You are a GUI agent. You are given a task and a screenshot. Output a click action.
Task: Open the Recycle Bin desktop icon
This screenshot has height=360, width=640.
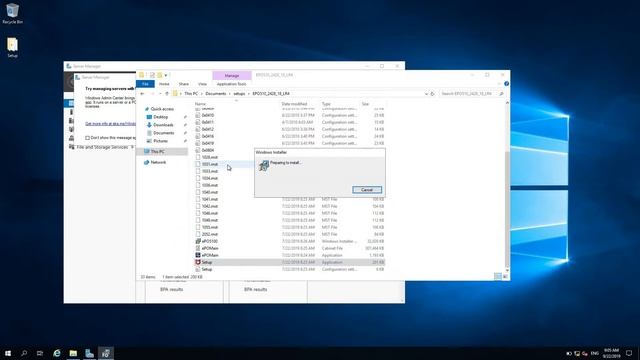[x=12, y=13]
